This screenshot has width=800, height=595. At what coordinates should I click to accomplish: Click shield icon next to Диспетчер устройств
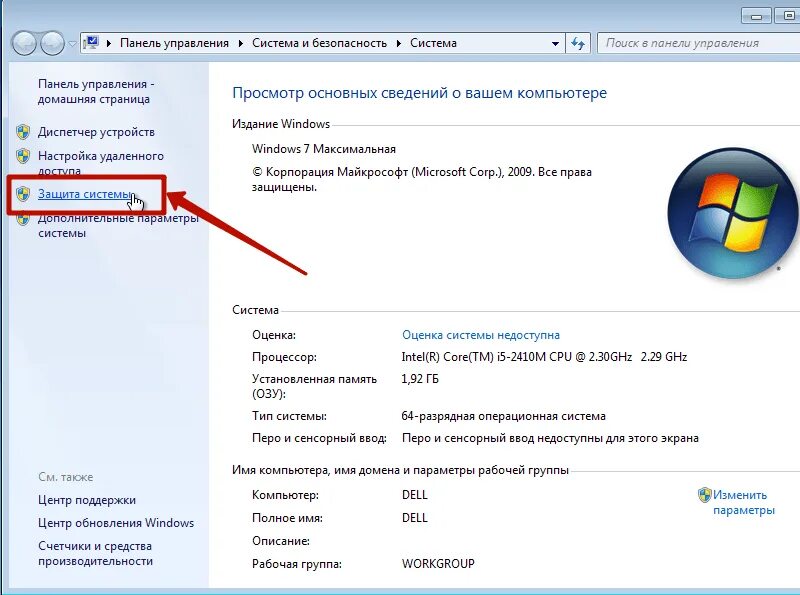(23, 132)
